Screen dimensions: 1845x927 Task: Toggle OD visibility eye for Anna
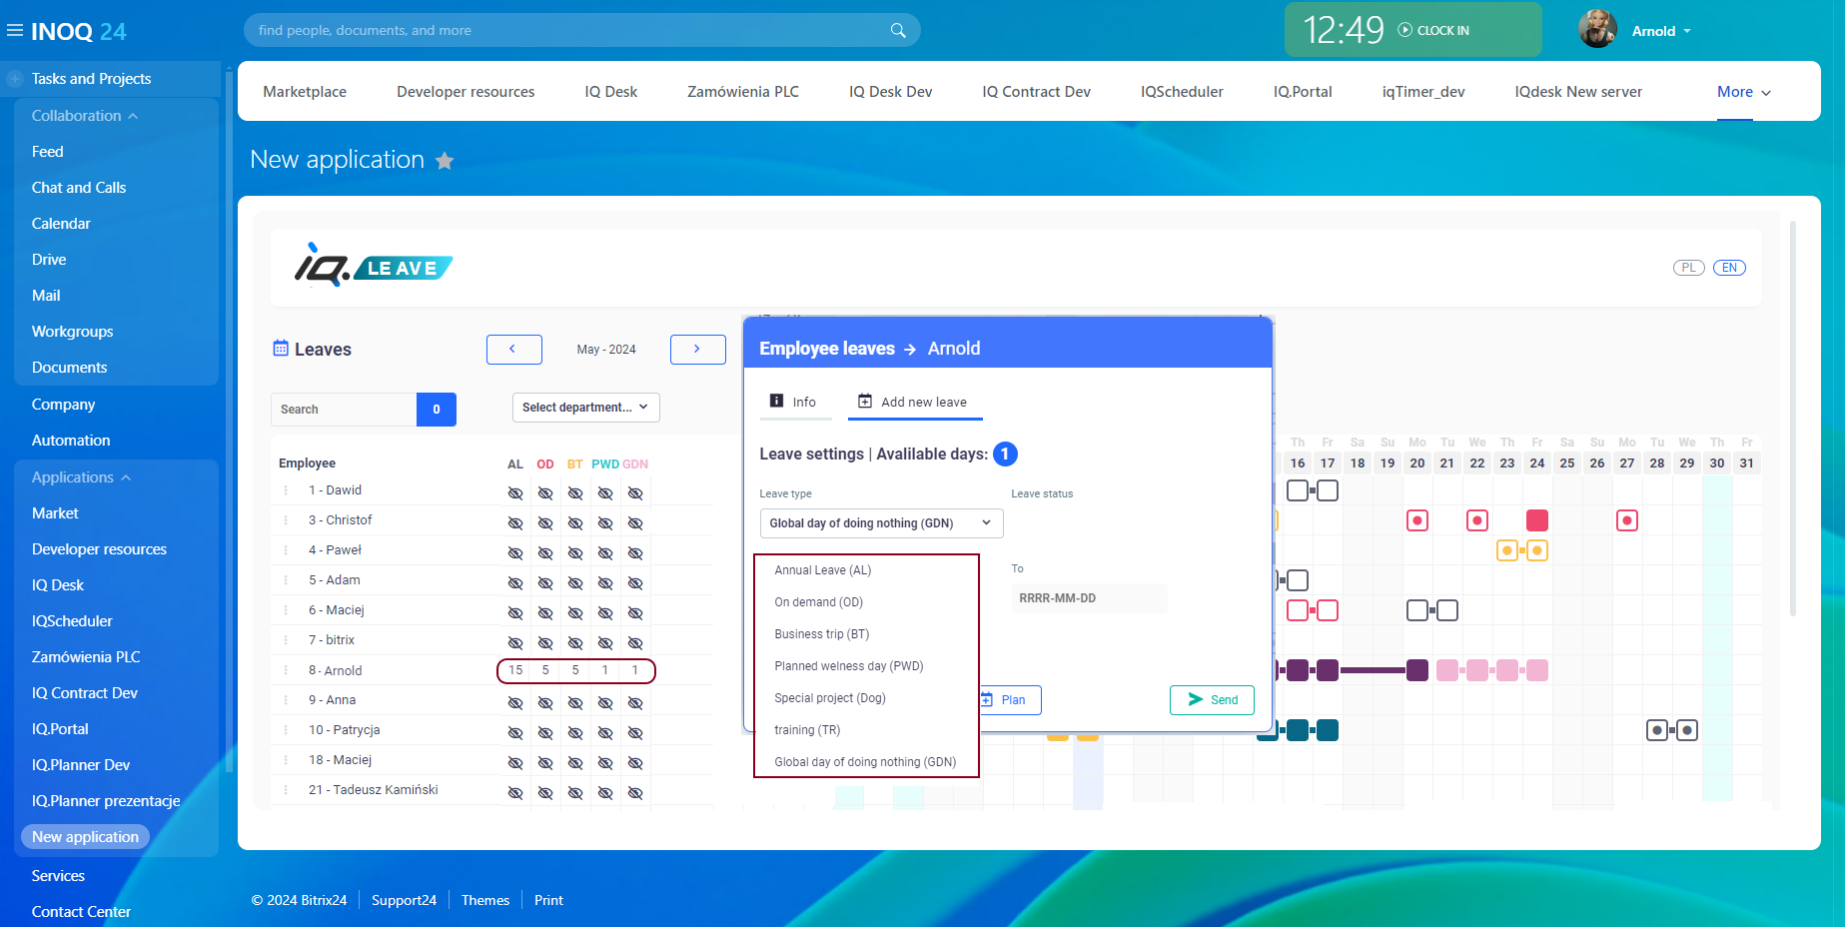click(545, 703)
